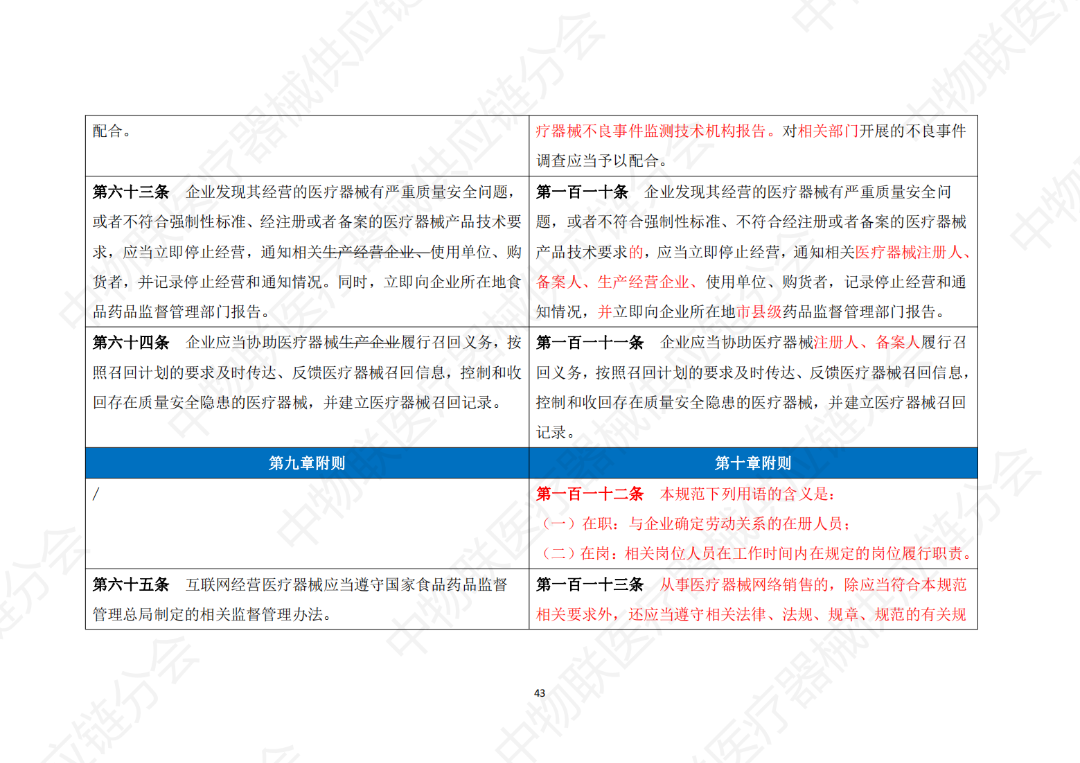1080x763 pixels.
Task: Click red text 从事医疗器械网络销售的
Action: click(x=744, y=585)
